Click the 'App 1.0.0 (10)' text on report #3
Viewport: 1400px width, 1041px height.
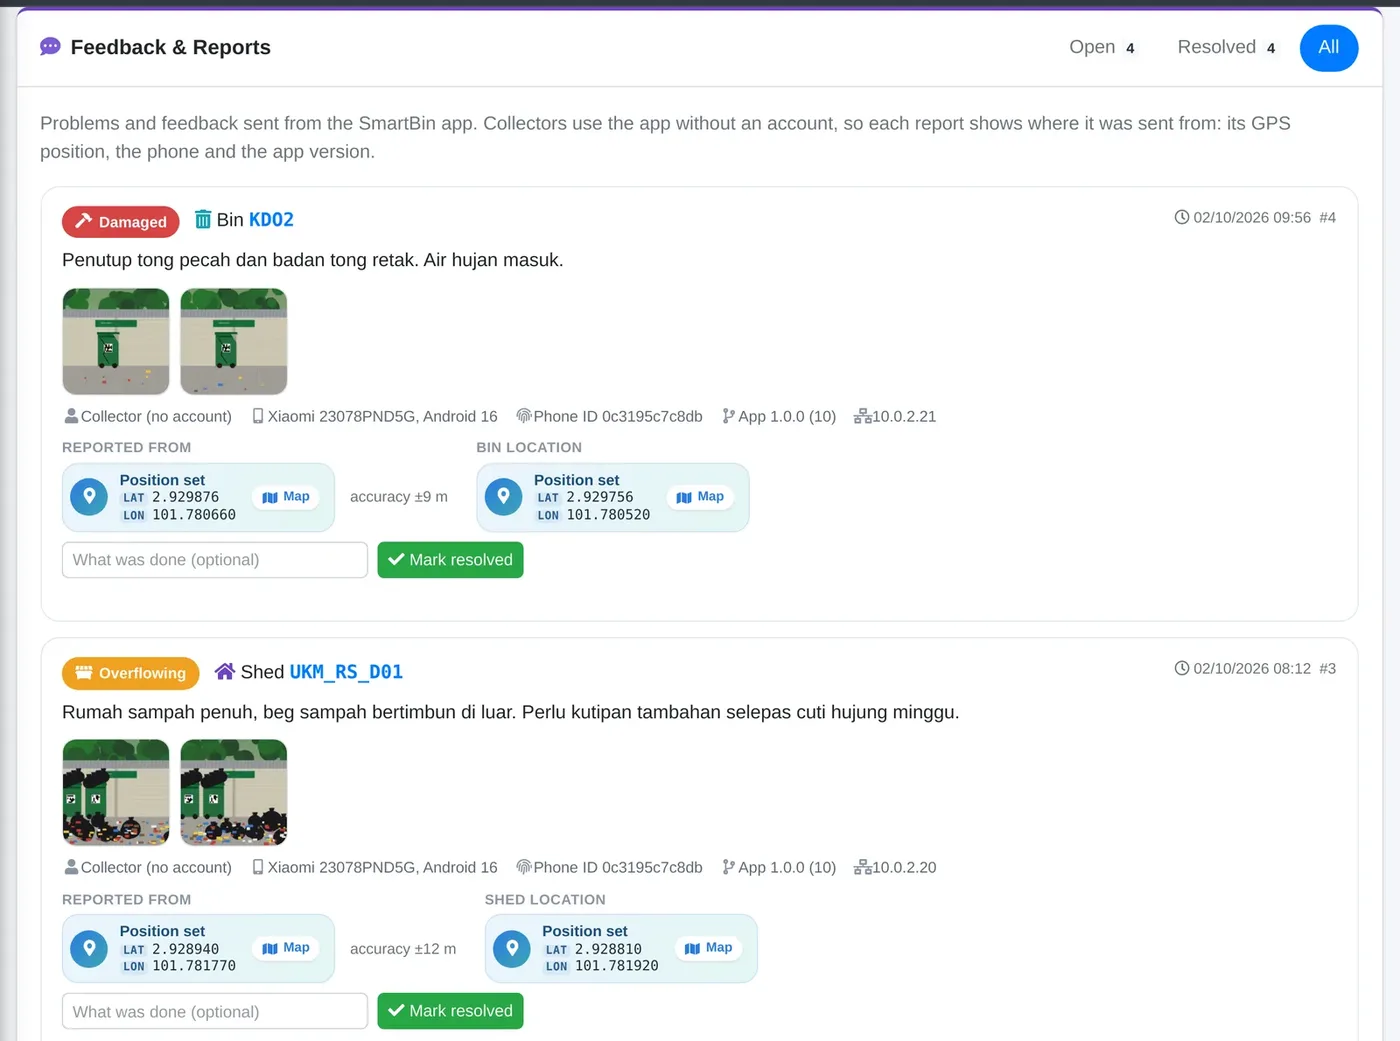787,867
